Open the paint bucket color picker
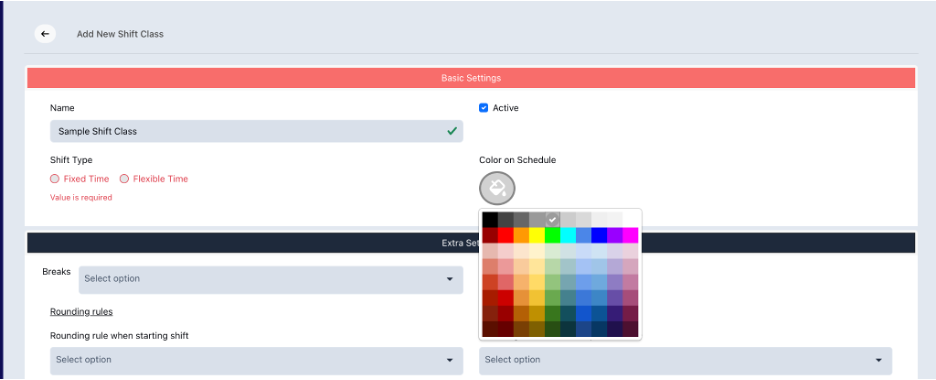This screenshot has width=936, height=380. pos(497,189)
